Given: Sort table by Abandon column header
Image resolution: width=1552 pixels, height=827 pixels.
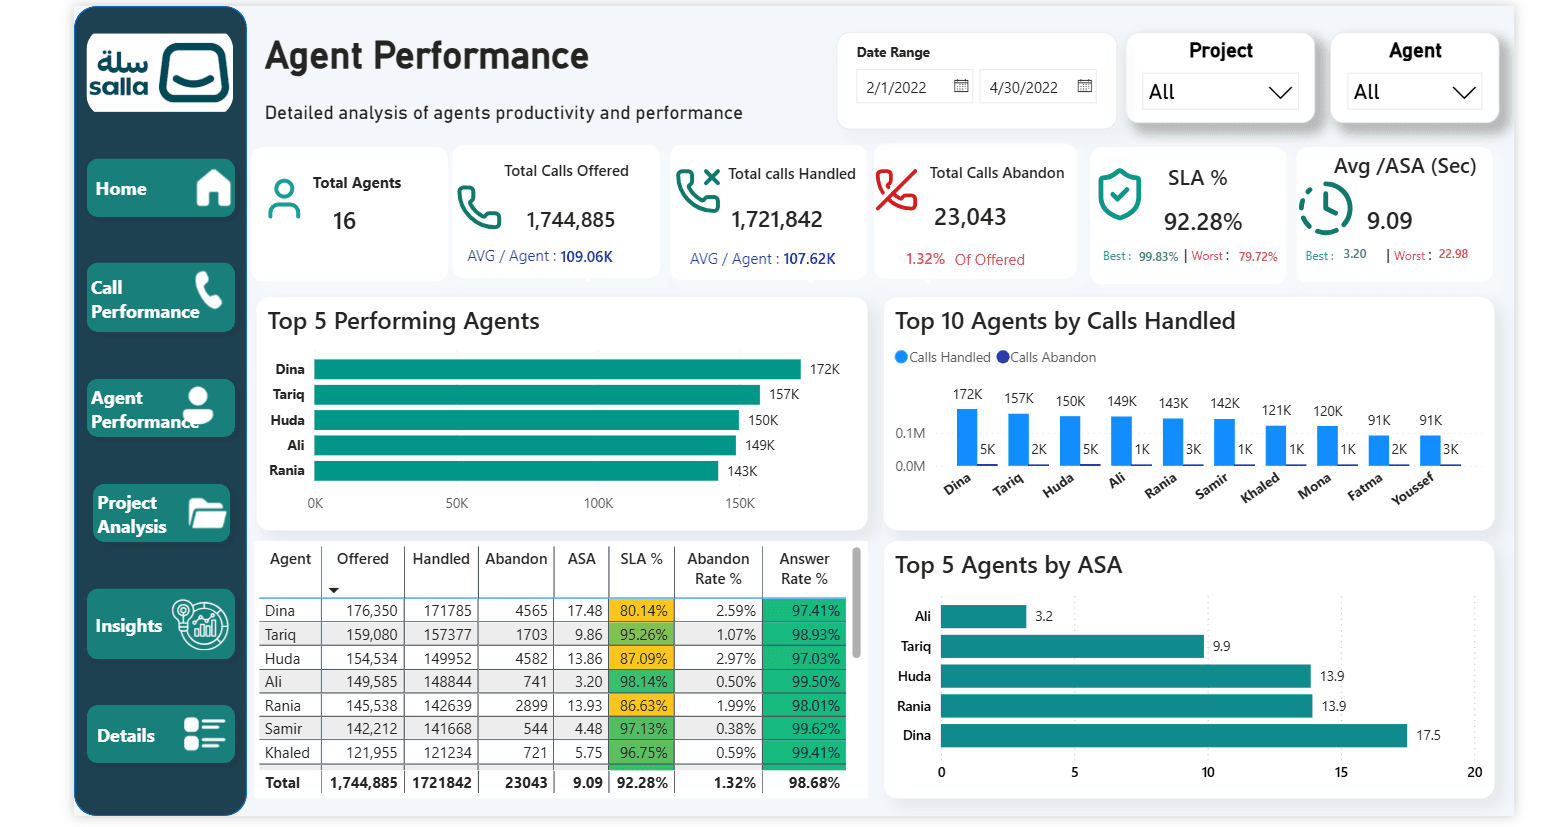Looking at the screenshot, I should [x=516, y=559].
